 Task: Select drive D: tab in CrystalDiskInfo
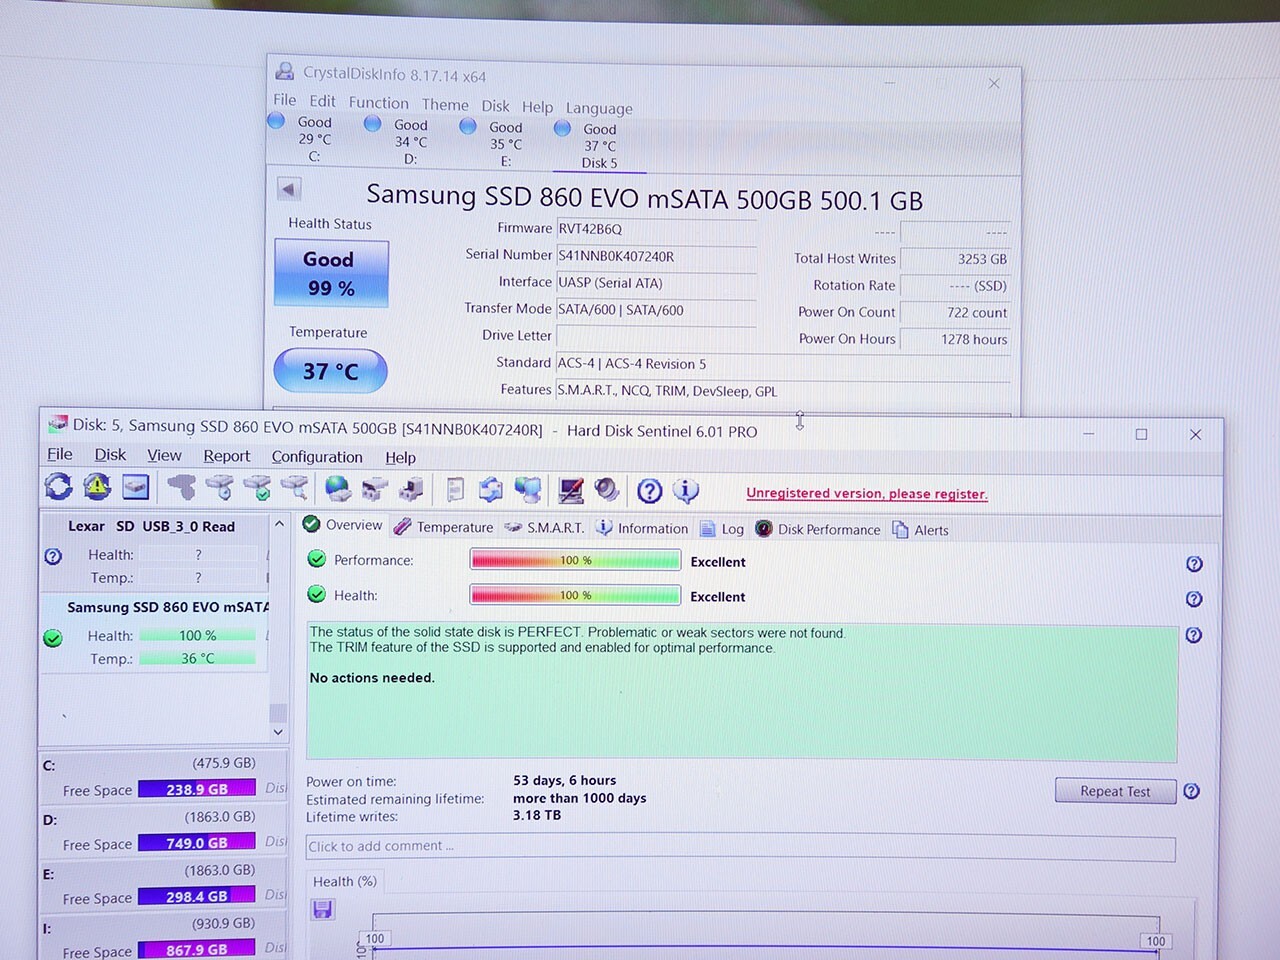pyautogui.click(x=410, y=142)
